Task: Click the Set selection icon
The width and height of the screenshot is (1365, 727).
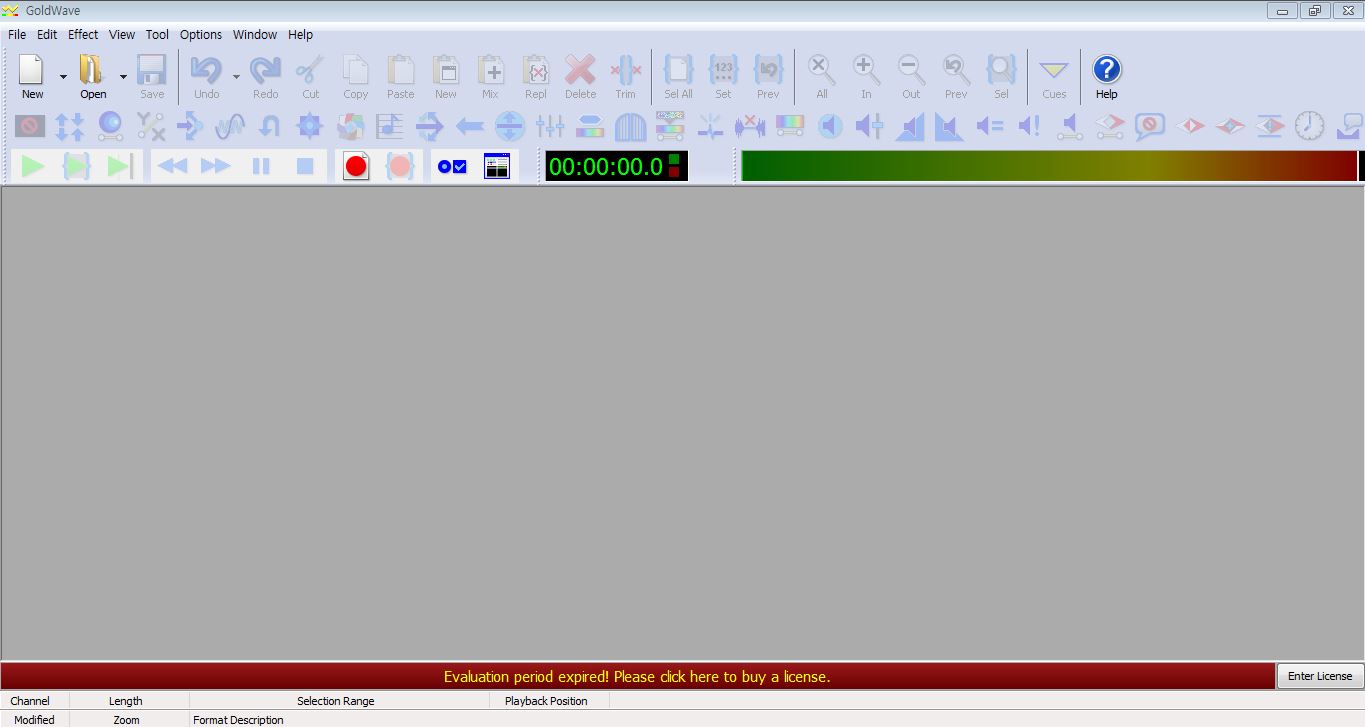Action: coord(723,76)
